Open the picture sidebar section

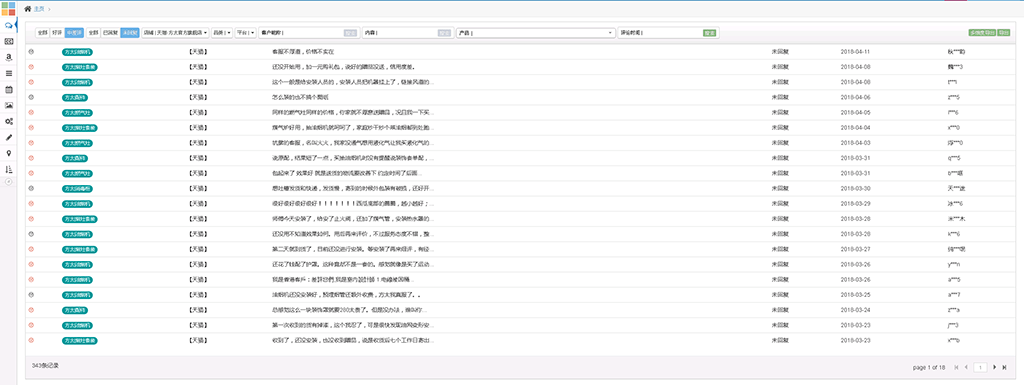pos(8,105)
